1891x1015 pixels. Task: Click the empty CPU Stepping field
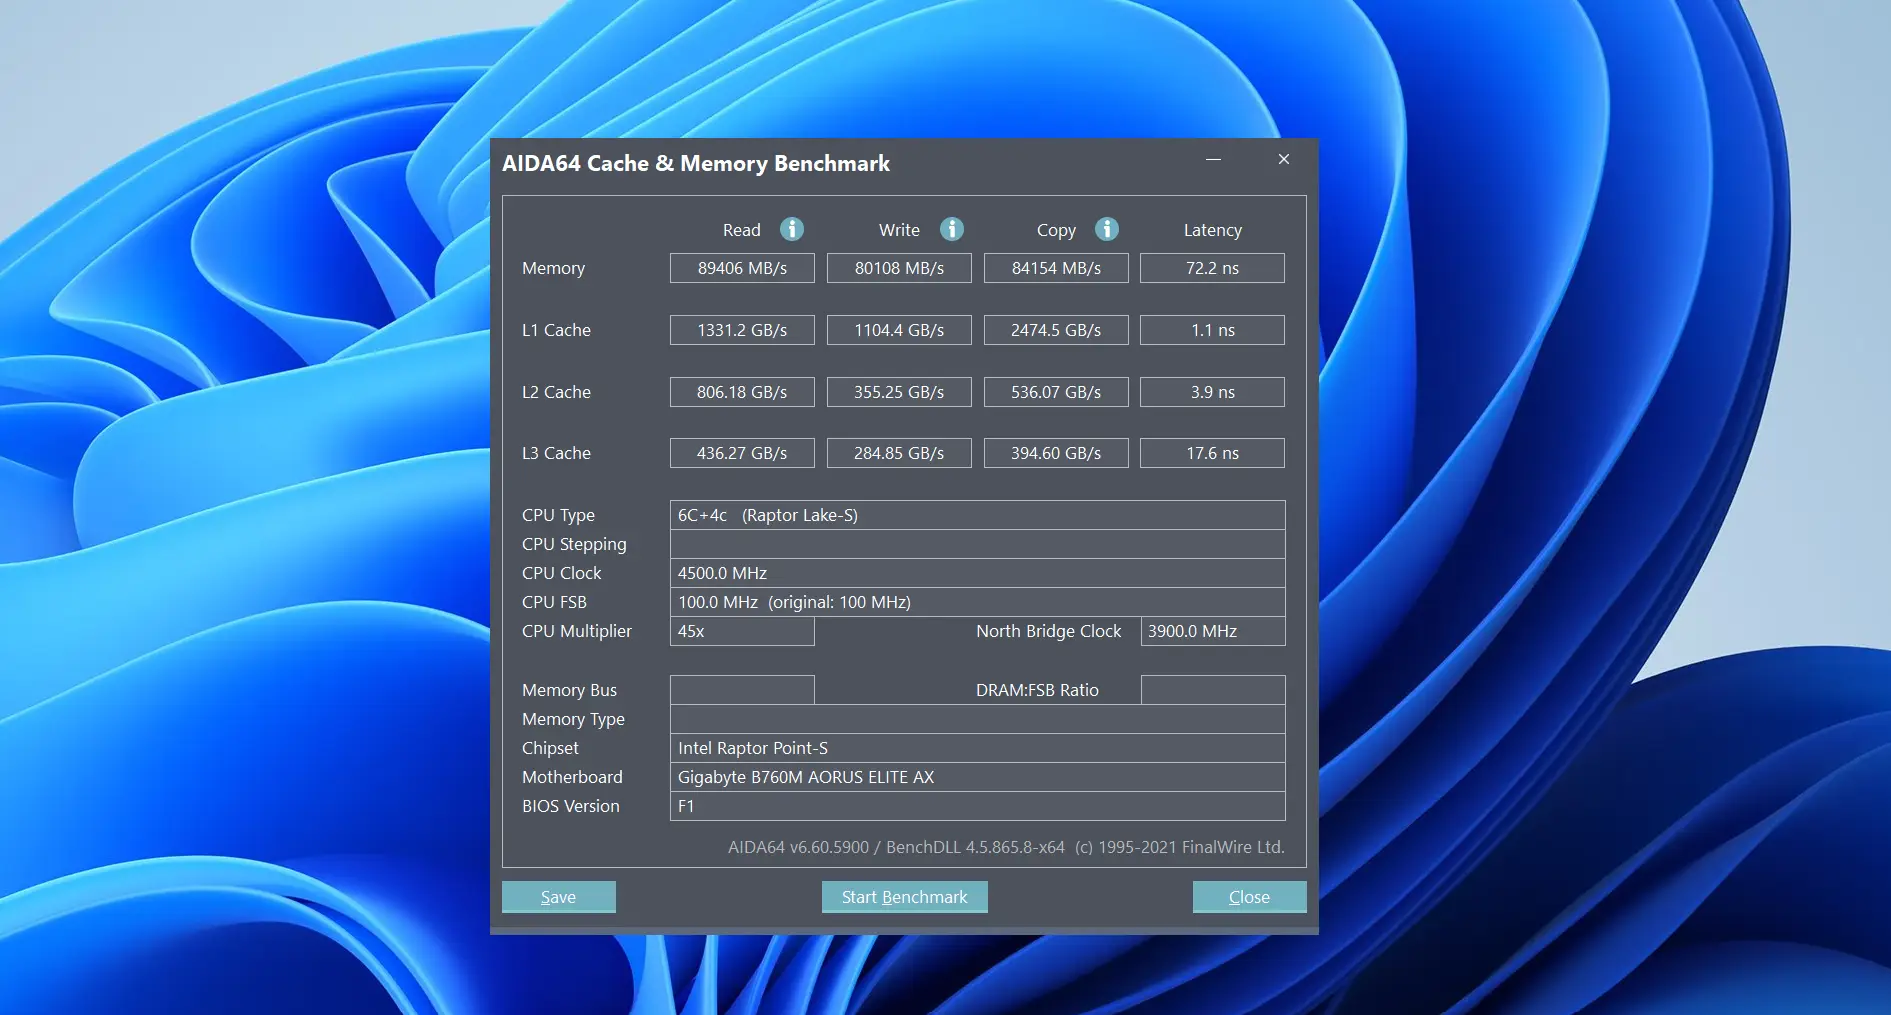[x=977, y=544]
